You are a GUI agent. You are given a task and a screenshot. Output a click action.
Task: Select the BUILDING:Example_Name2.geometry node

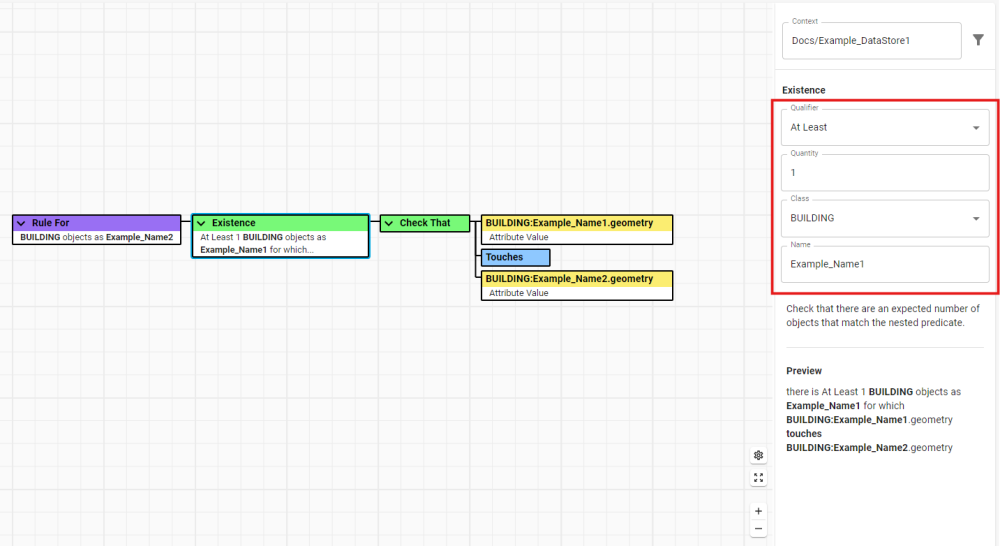(x=576, y=279)
